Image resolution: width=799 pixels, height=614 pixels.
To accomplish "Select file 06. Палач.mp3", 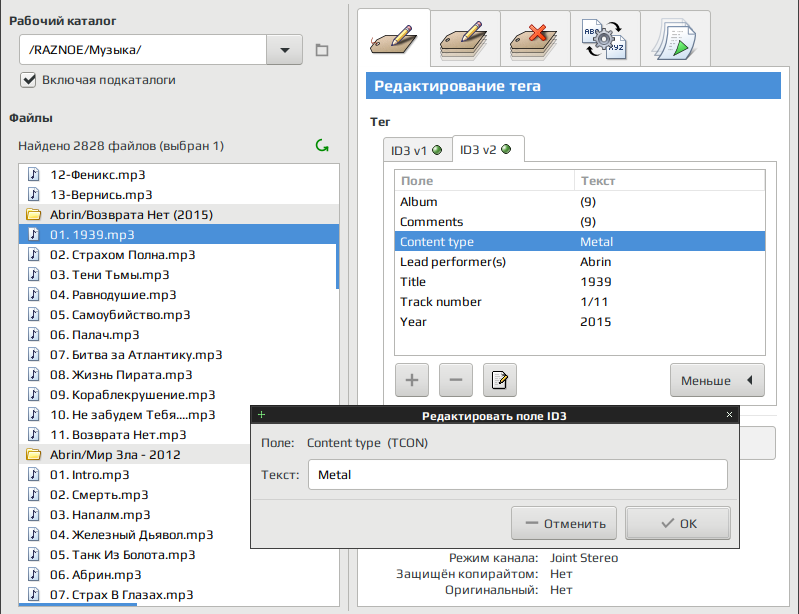I will [x=178, y=335].
